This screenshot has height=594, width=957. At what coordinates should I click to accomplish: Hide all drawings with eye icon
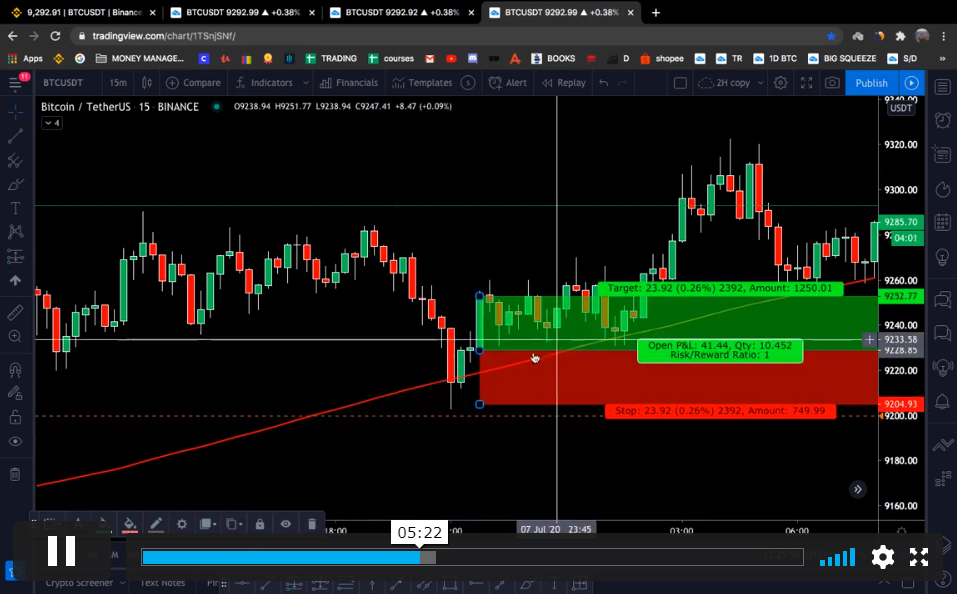pos(15,441)
